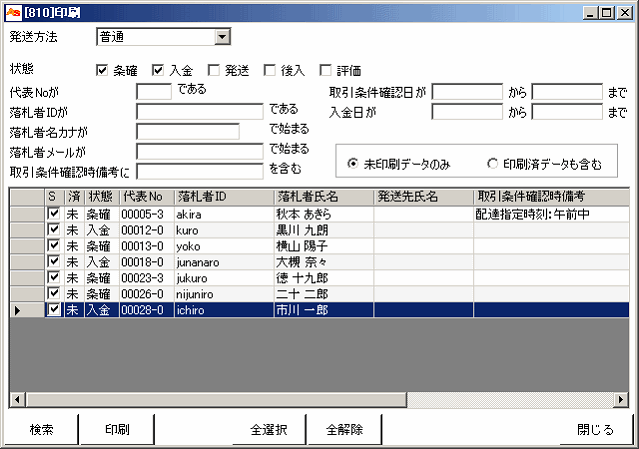Sort by the 代表No column header
The image size is (639, 449).
tap(147, 197)
